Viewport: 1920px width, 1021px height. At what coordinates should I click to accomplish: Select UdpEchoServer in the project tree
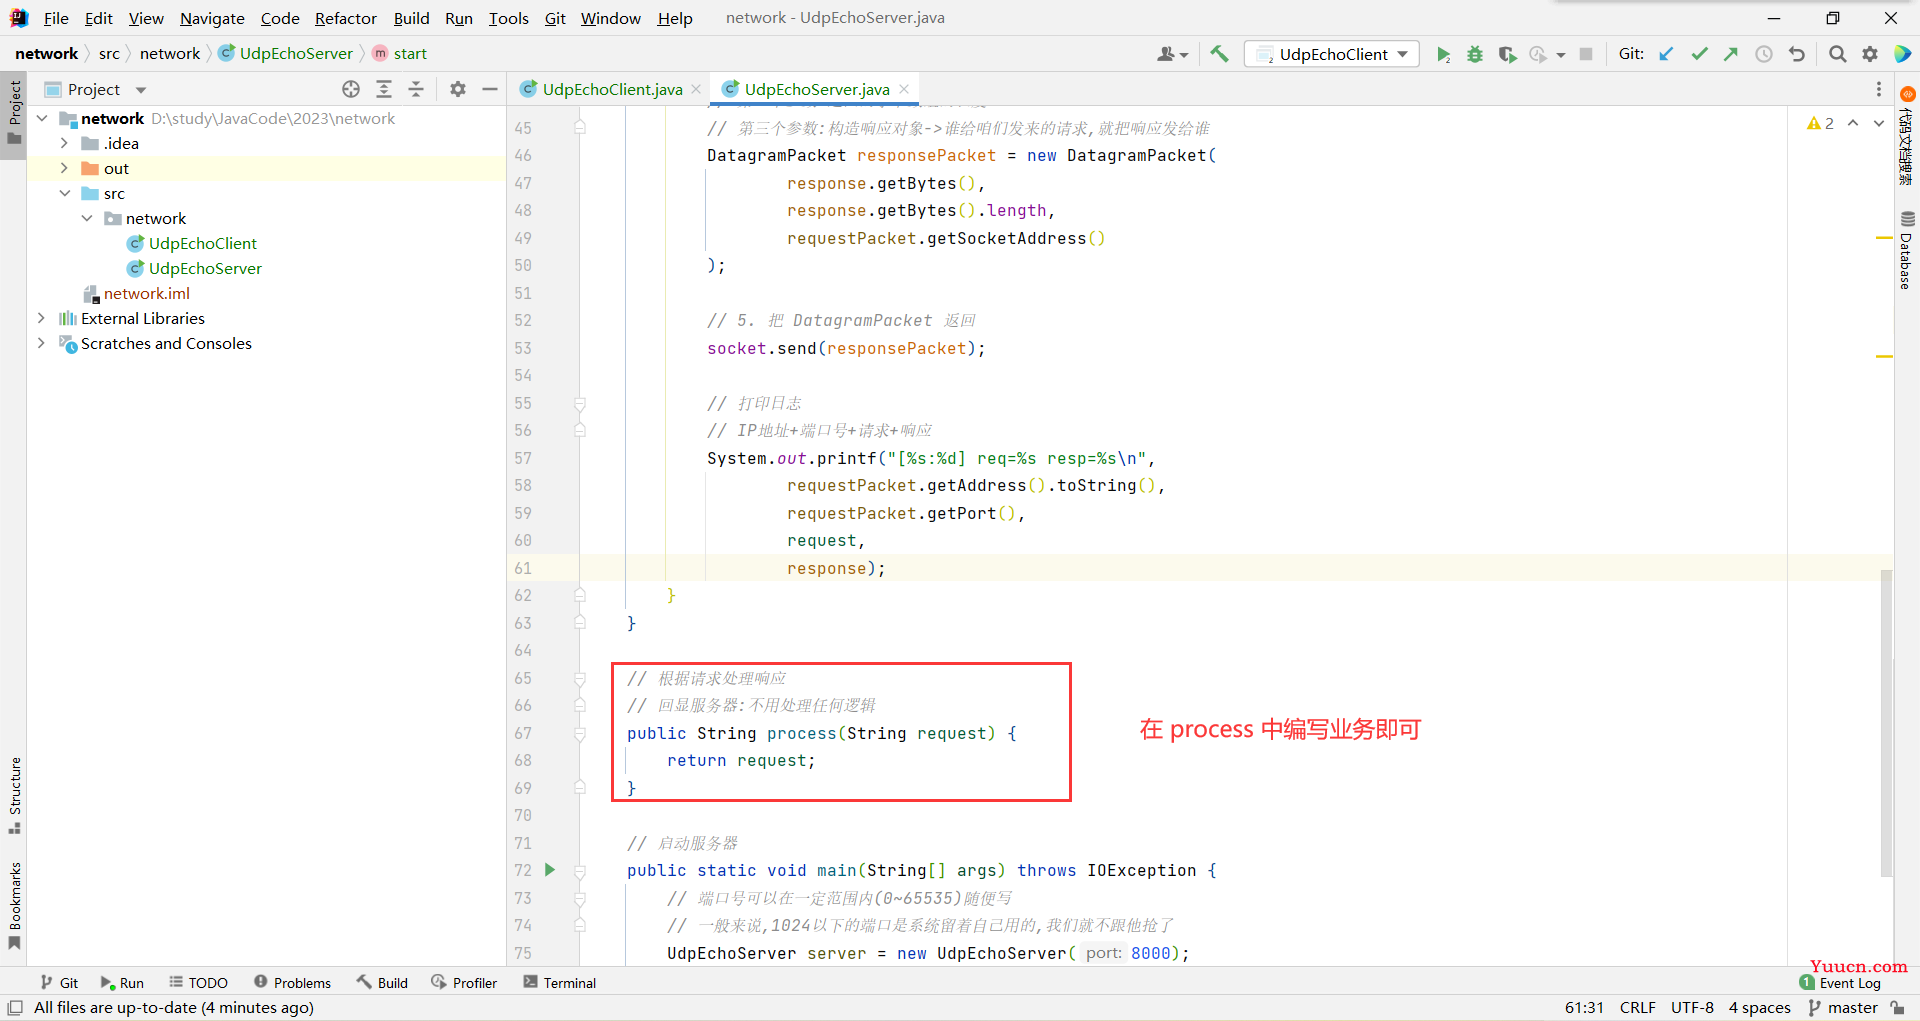click(x=205, y=268)
